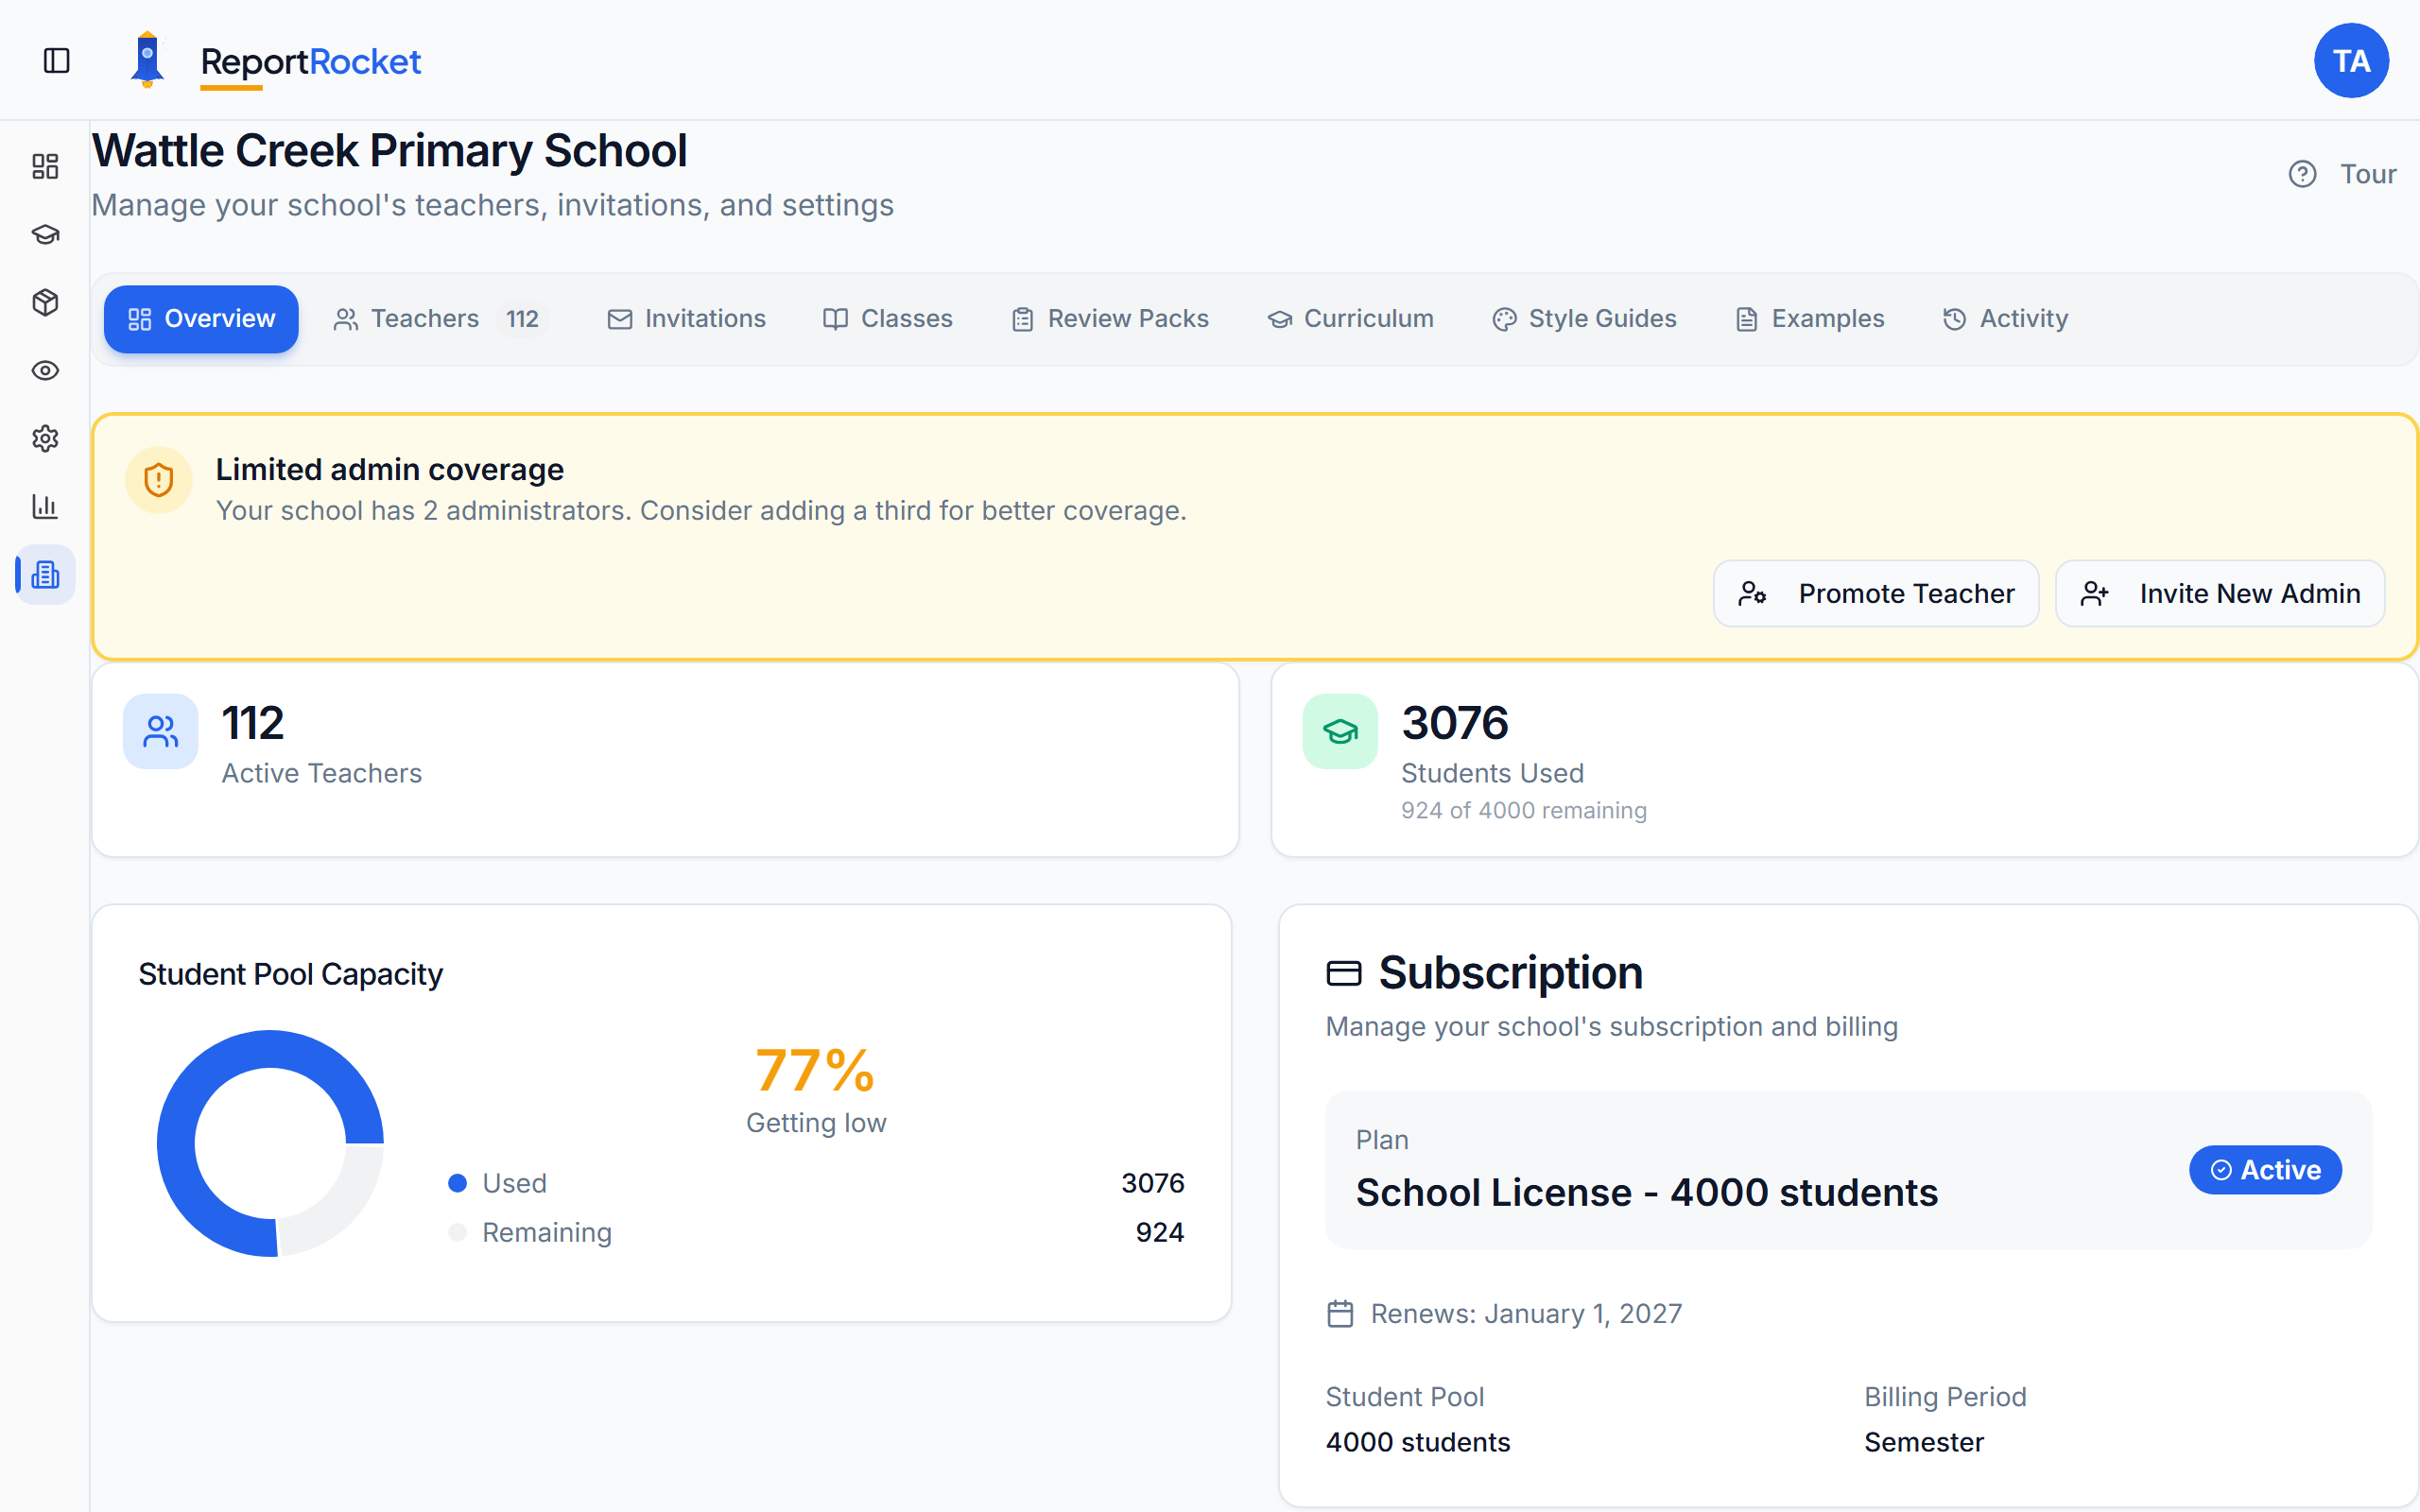The image size is (2420, 1512).
Task: Select the school building sidebar icon
Action: (45, 574)
